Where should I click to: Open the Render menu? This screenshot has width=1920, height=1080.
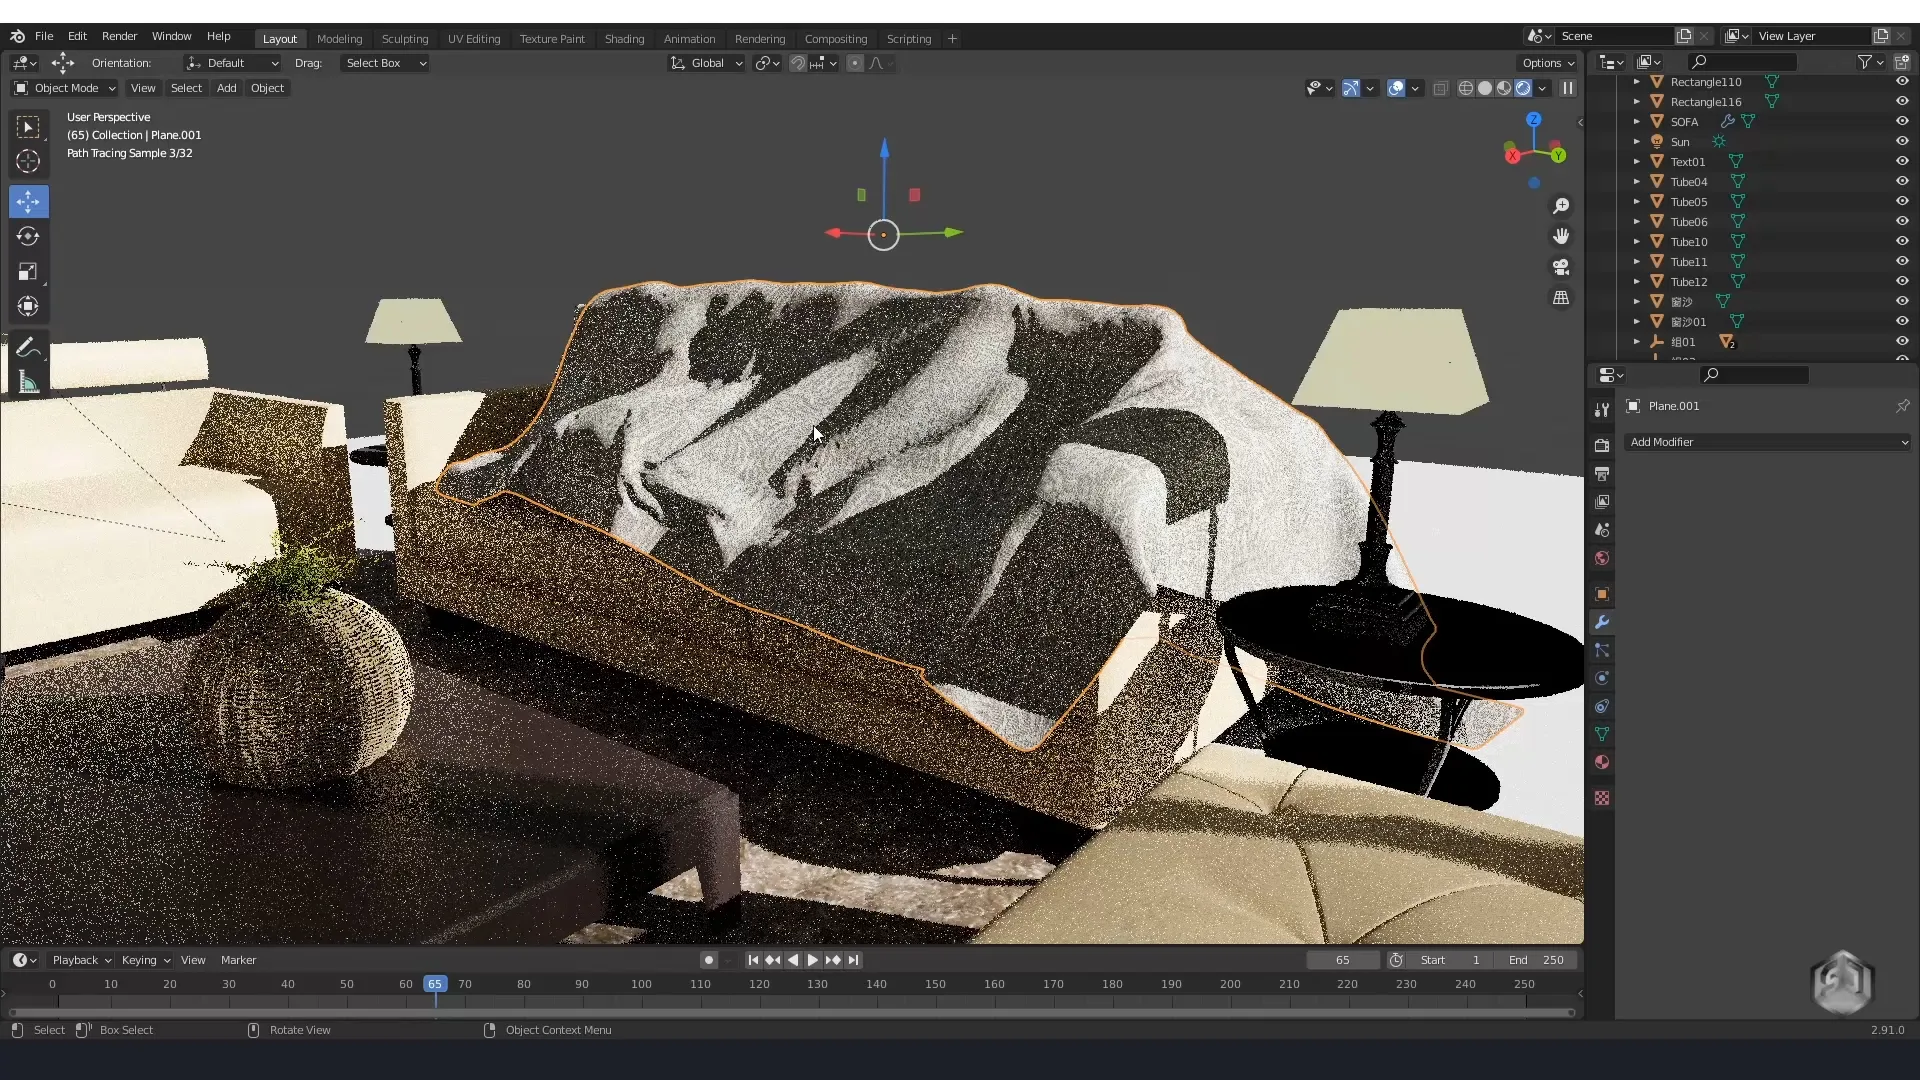[119, 36]
